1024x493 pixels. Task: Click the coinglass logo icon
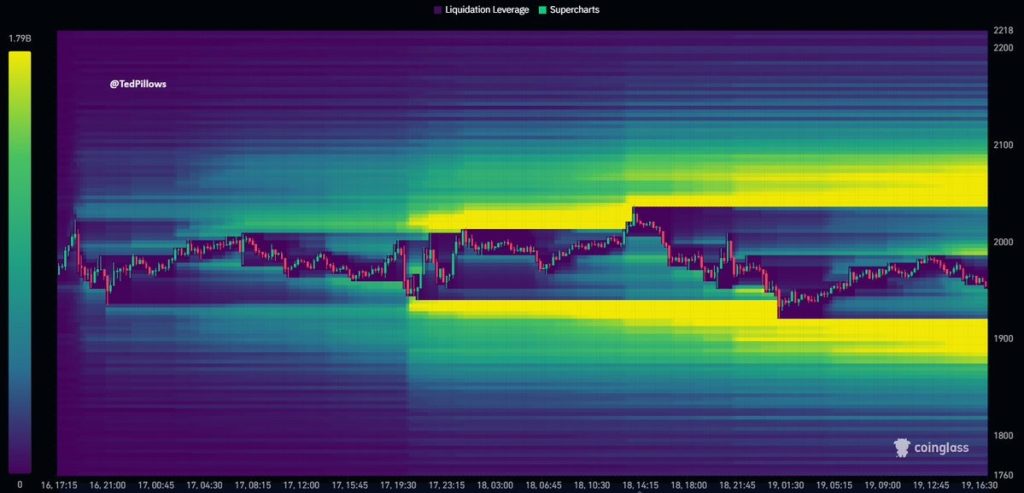coord(901,448)
